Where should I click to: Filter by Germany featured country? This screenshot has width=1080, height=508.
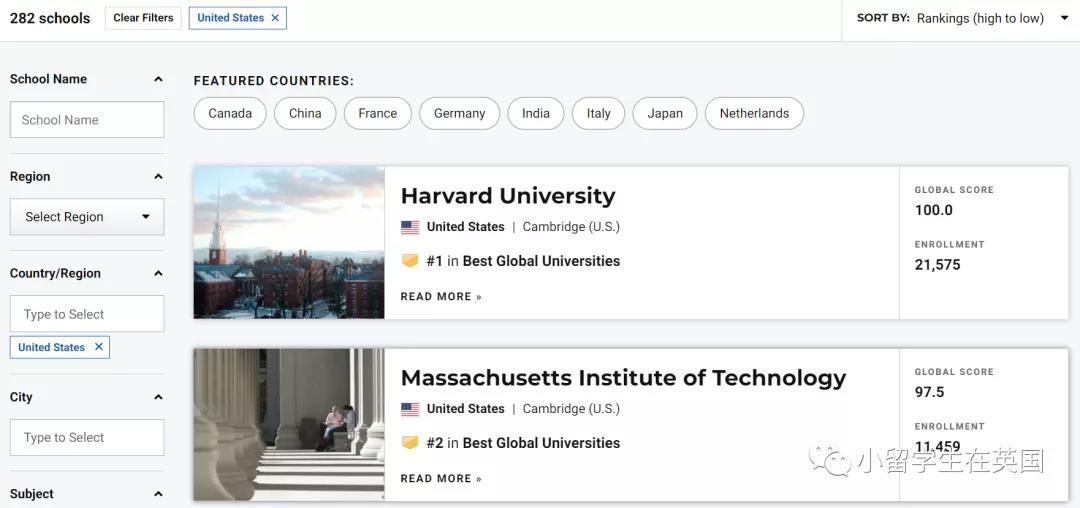(x=459, y=114)
